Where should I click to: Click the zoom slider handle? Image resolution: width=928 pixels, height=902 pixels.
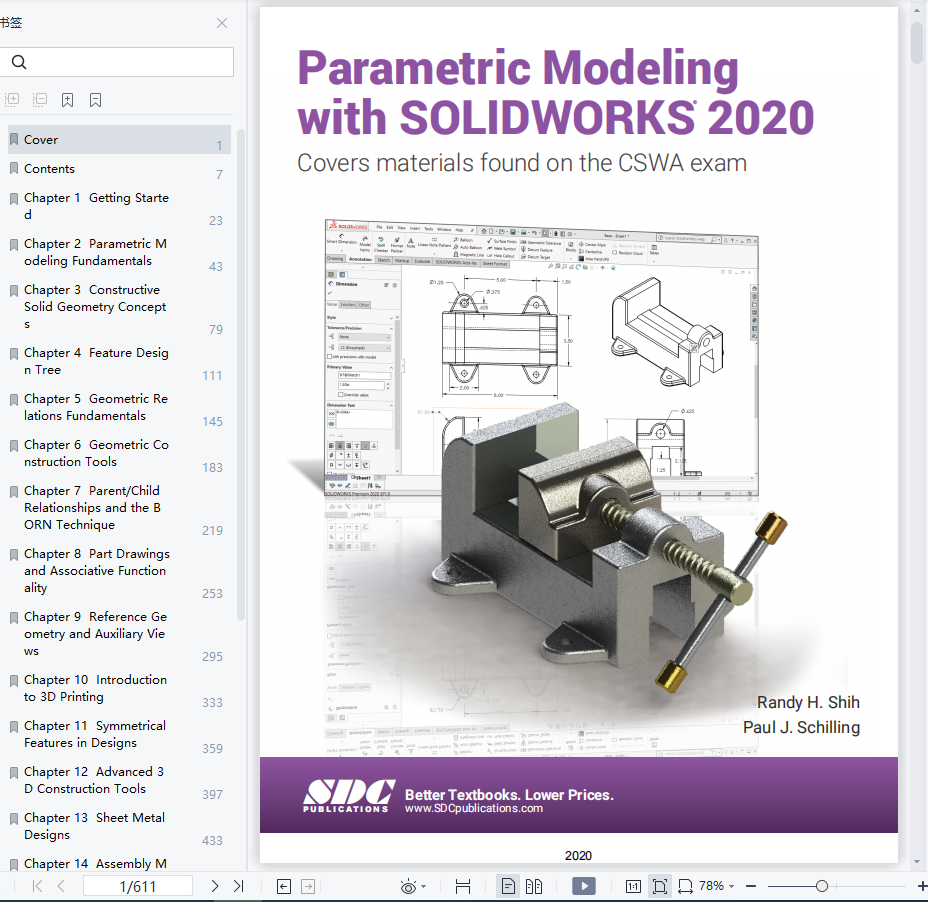tap(821, 886)
